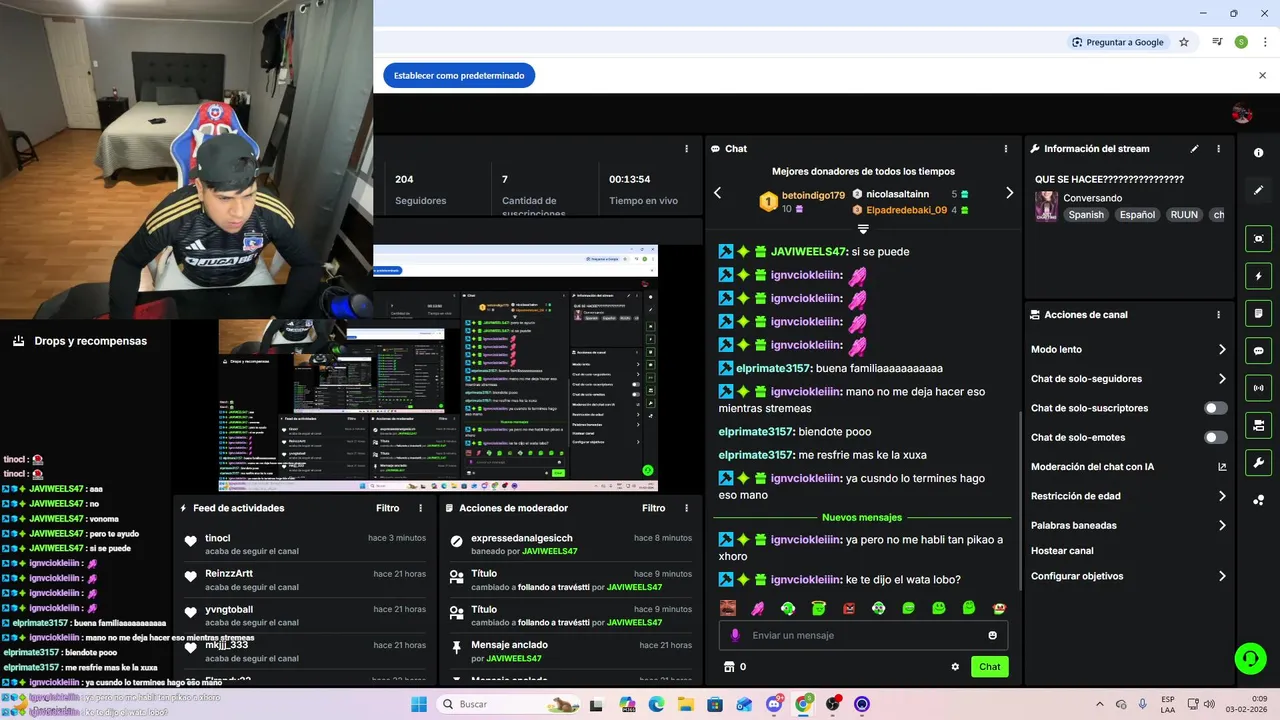Edit stream information with the pencil icon
This screenshot has height=720, width=1280.
pyautogui.click(x=1194, y=149)
